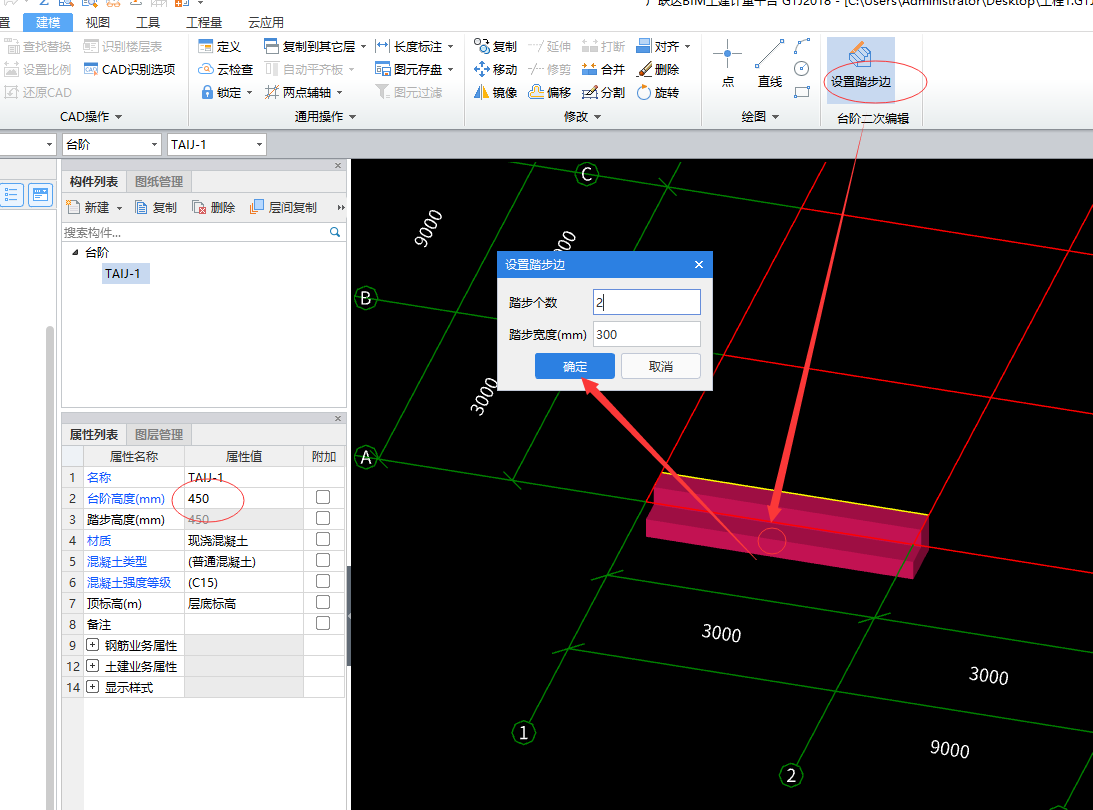This screenshot has height=810, width=1093.
Task: Click 复制 button in component list
Action: 156,207
